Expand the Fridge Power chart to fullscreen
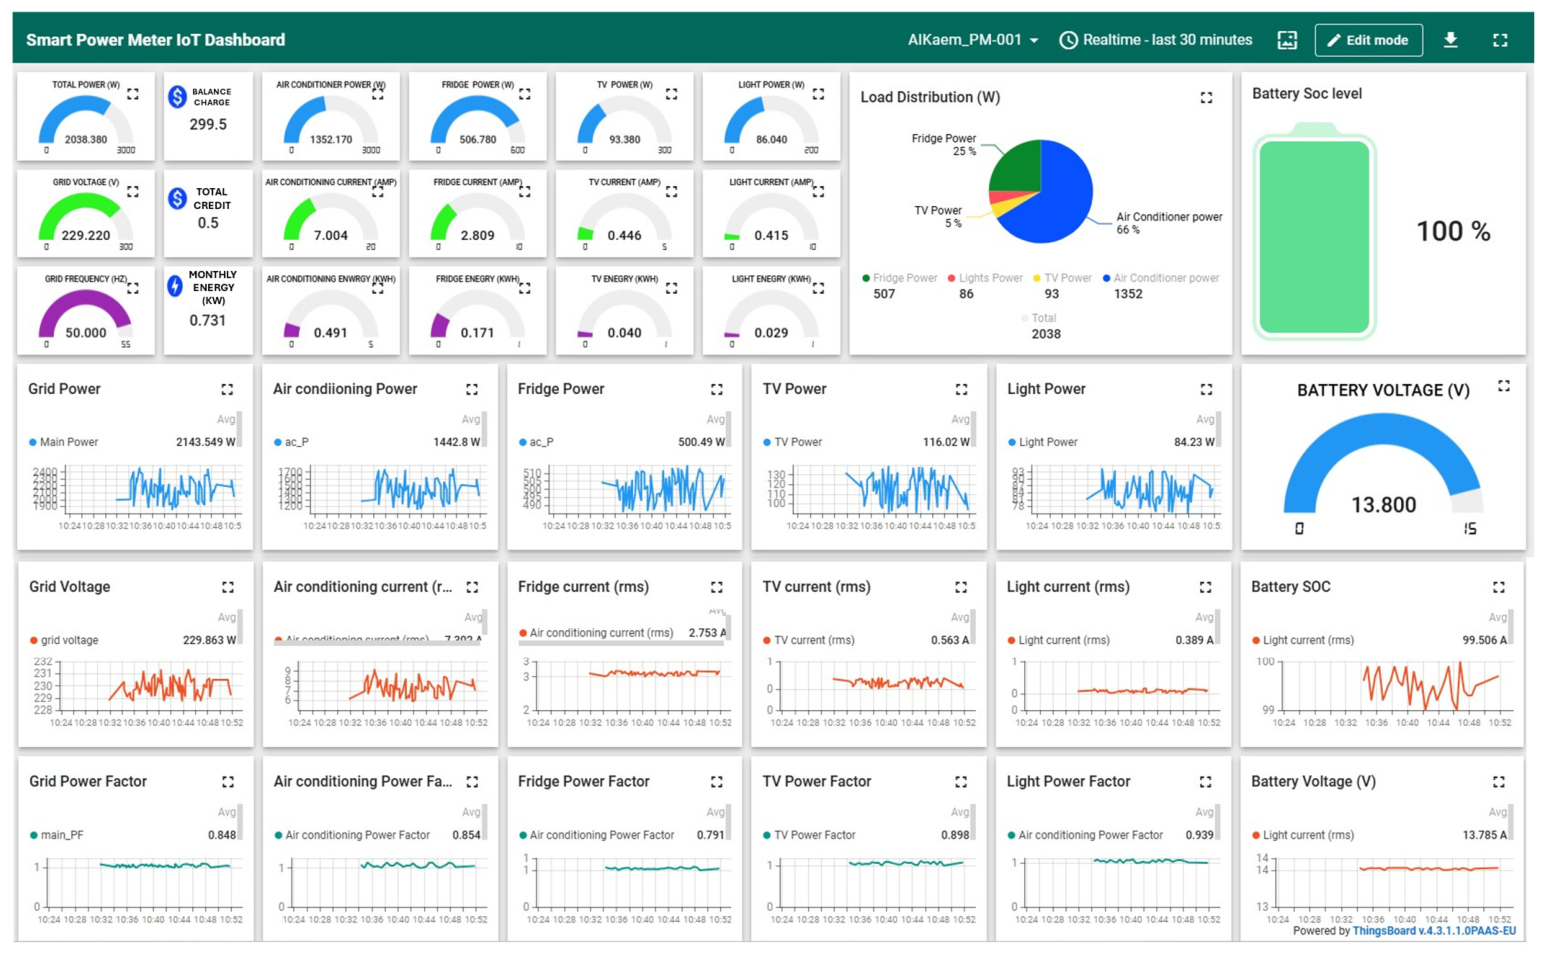The width and height of the screenshot is (1543, 955). [x=717, y=389]
